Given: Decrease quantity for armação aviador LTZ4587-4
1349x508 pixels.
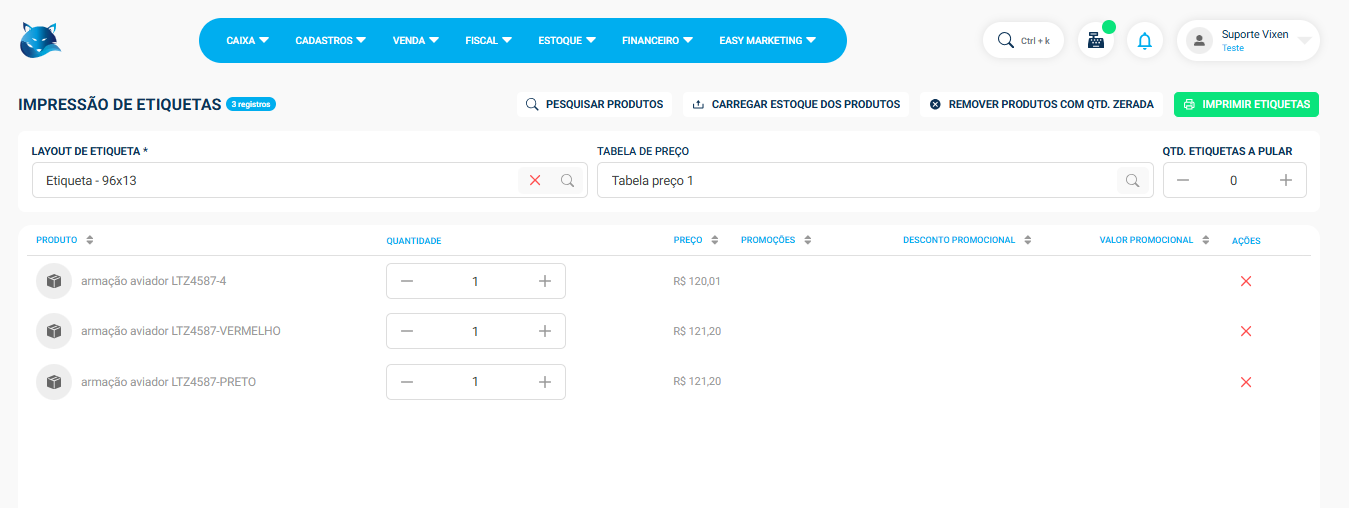Looking at the screenshot, I should click(407, 281).
